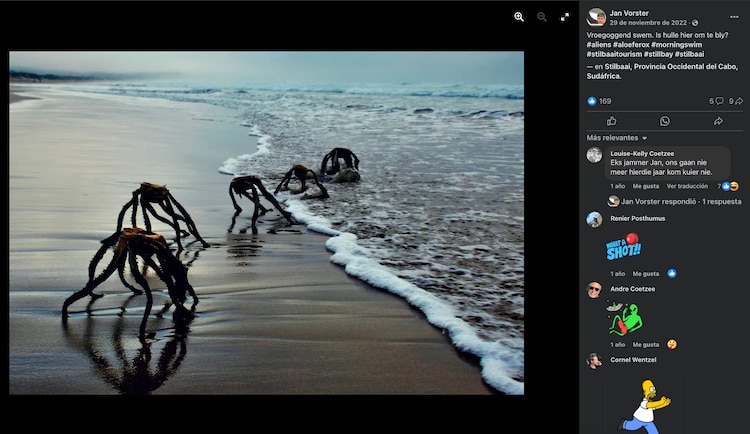Image resolution: width=750 pixels, height=434 pixels.
Task: Open Jan Vorster's profile from post header
Action: tap(629, 13)
